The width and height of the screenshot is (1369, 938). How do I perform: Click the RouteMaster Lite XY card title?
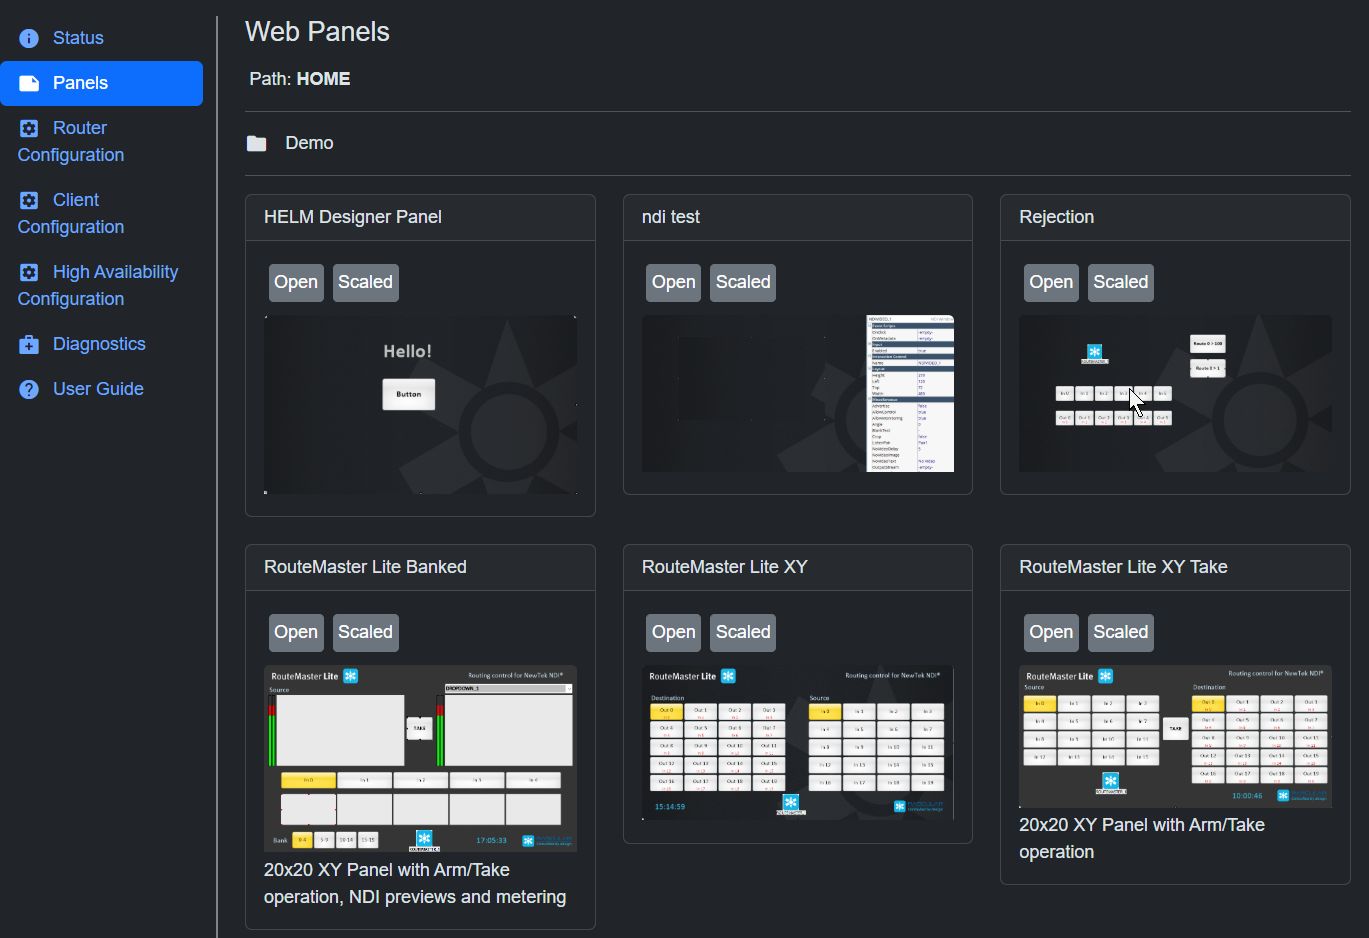(725, 567)
